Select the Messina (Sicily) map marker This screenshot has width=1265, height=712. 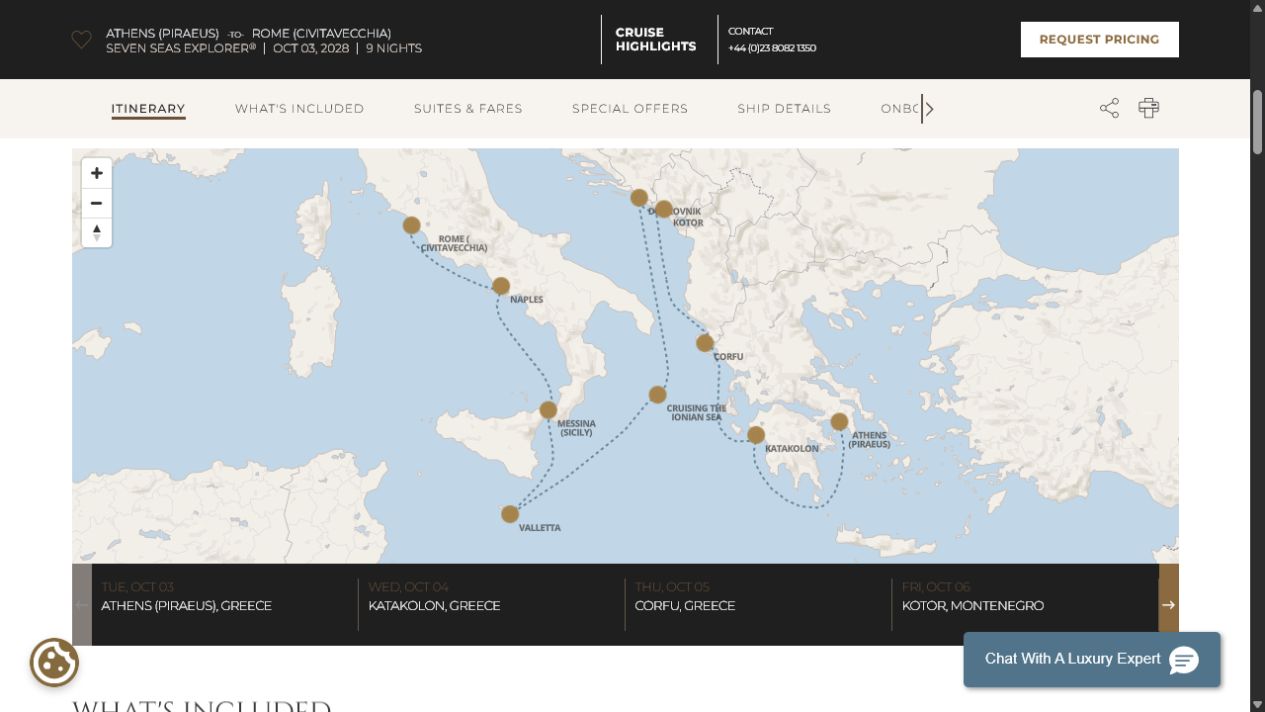tap(548, 410)
